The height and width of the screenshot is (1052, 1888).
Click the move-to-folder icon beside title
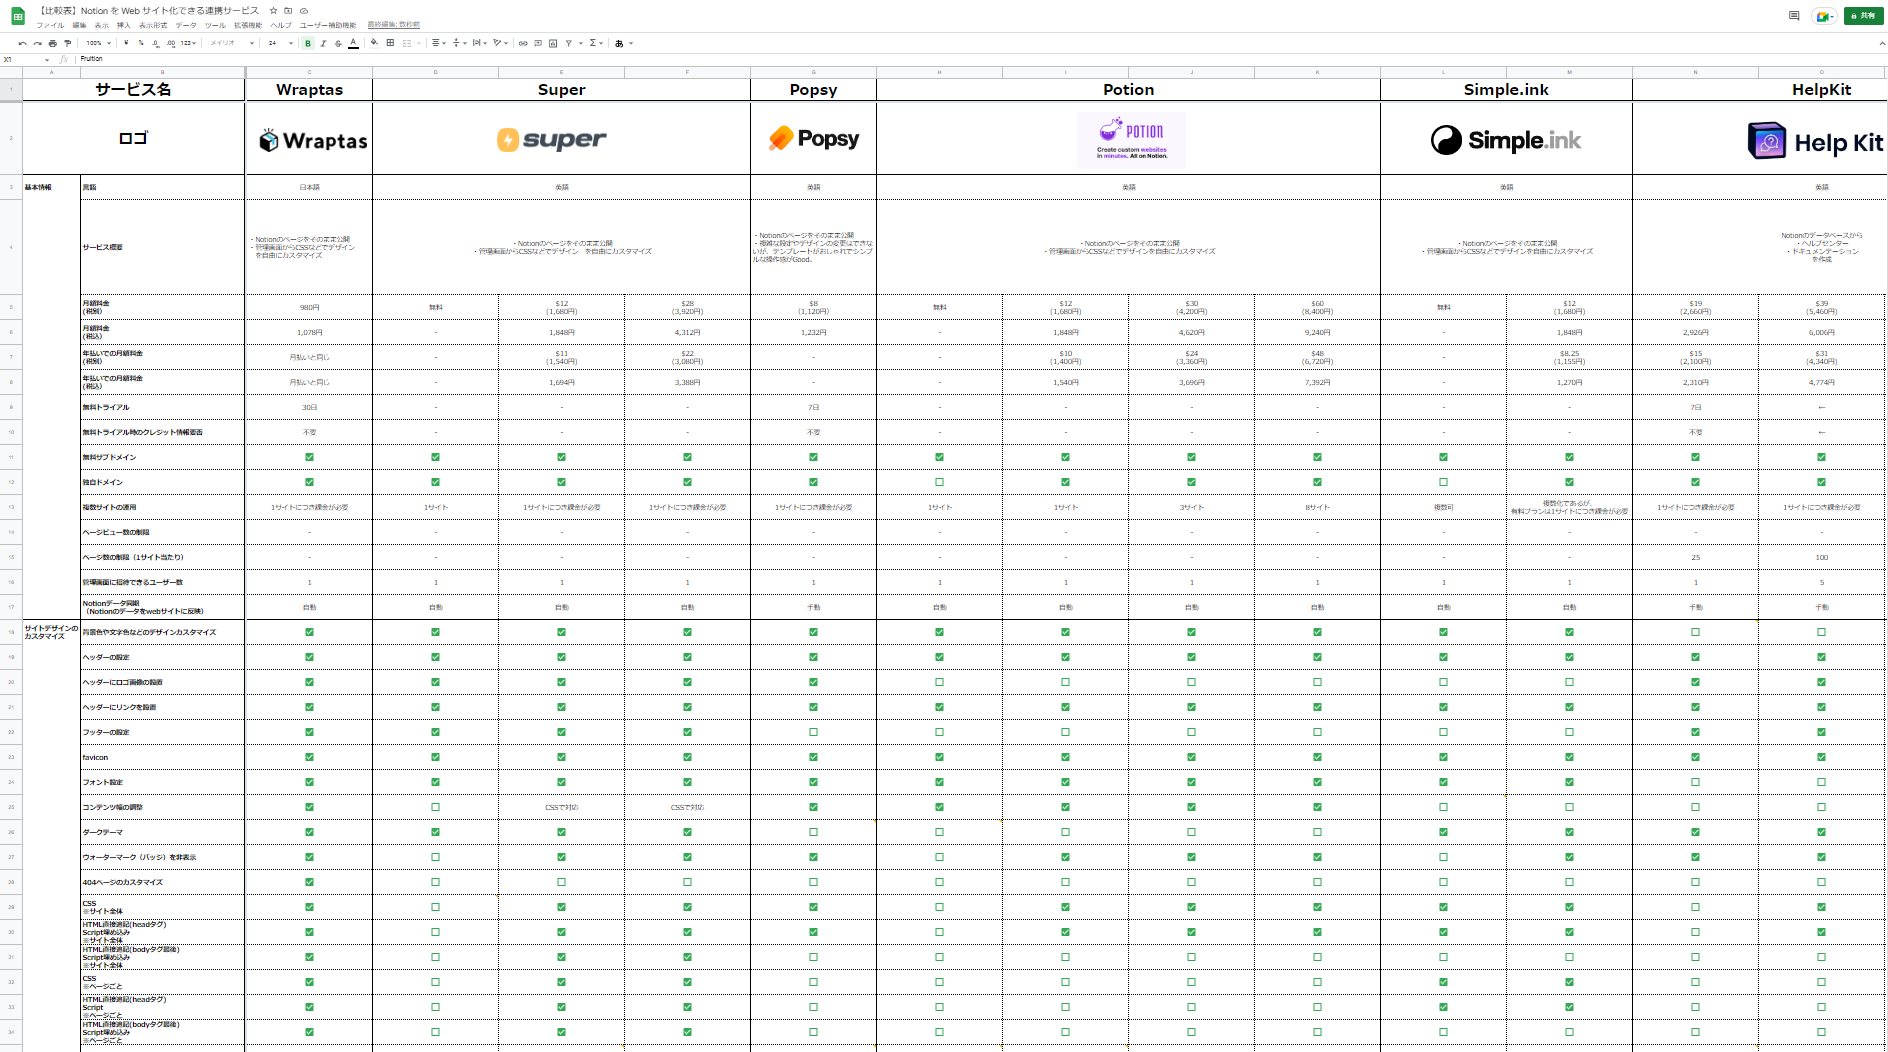(x=288, y=11)
